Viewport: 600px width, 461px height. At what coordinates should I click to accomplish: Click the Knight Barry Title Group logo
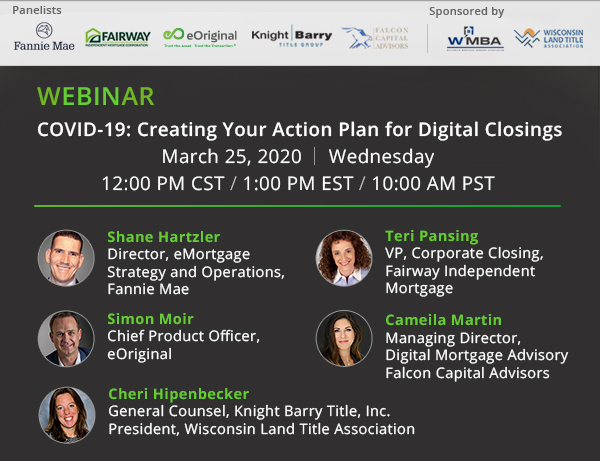(292, 36)
